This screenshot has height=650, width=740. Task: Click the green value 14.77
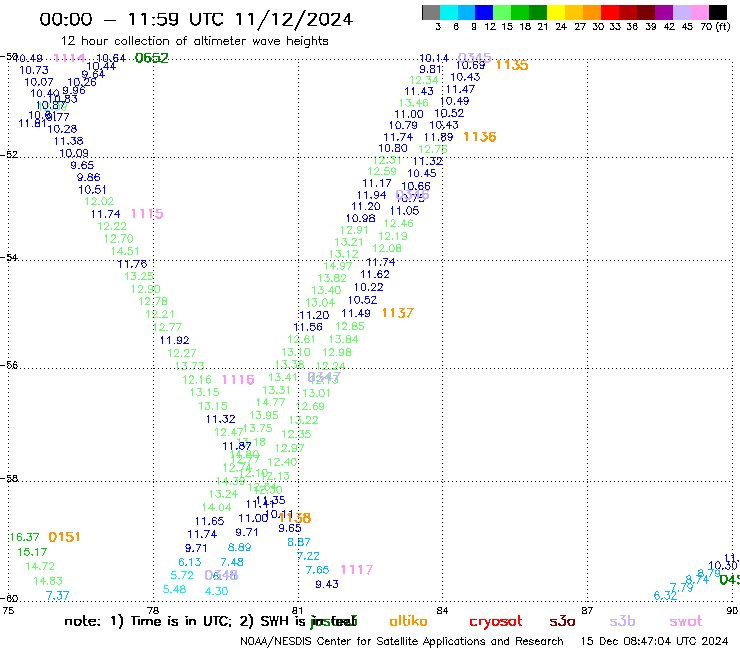pos(270,402)
